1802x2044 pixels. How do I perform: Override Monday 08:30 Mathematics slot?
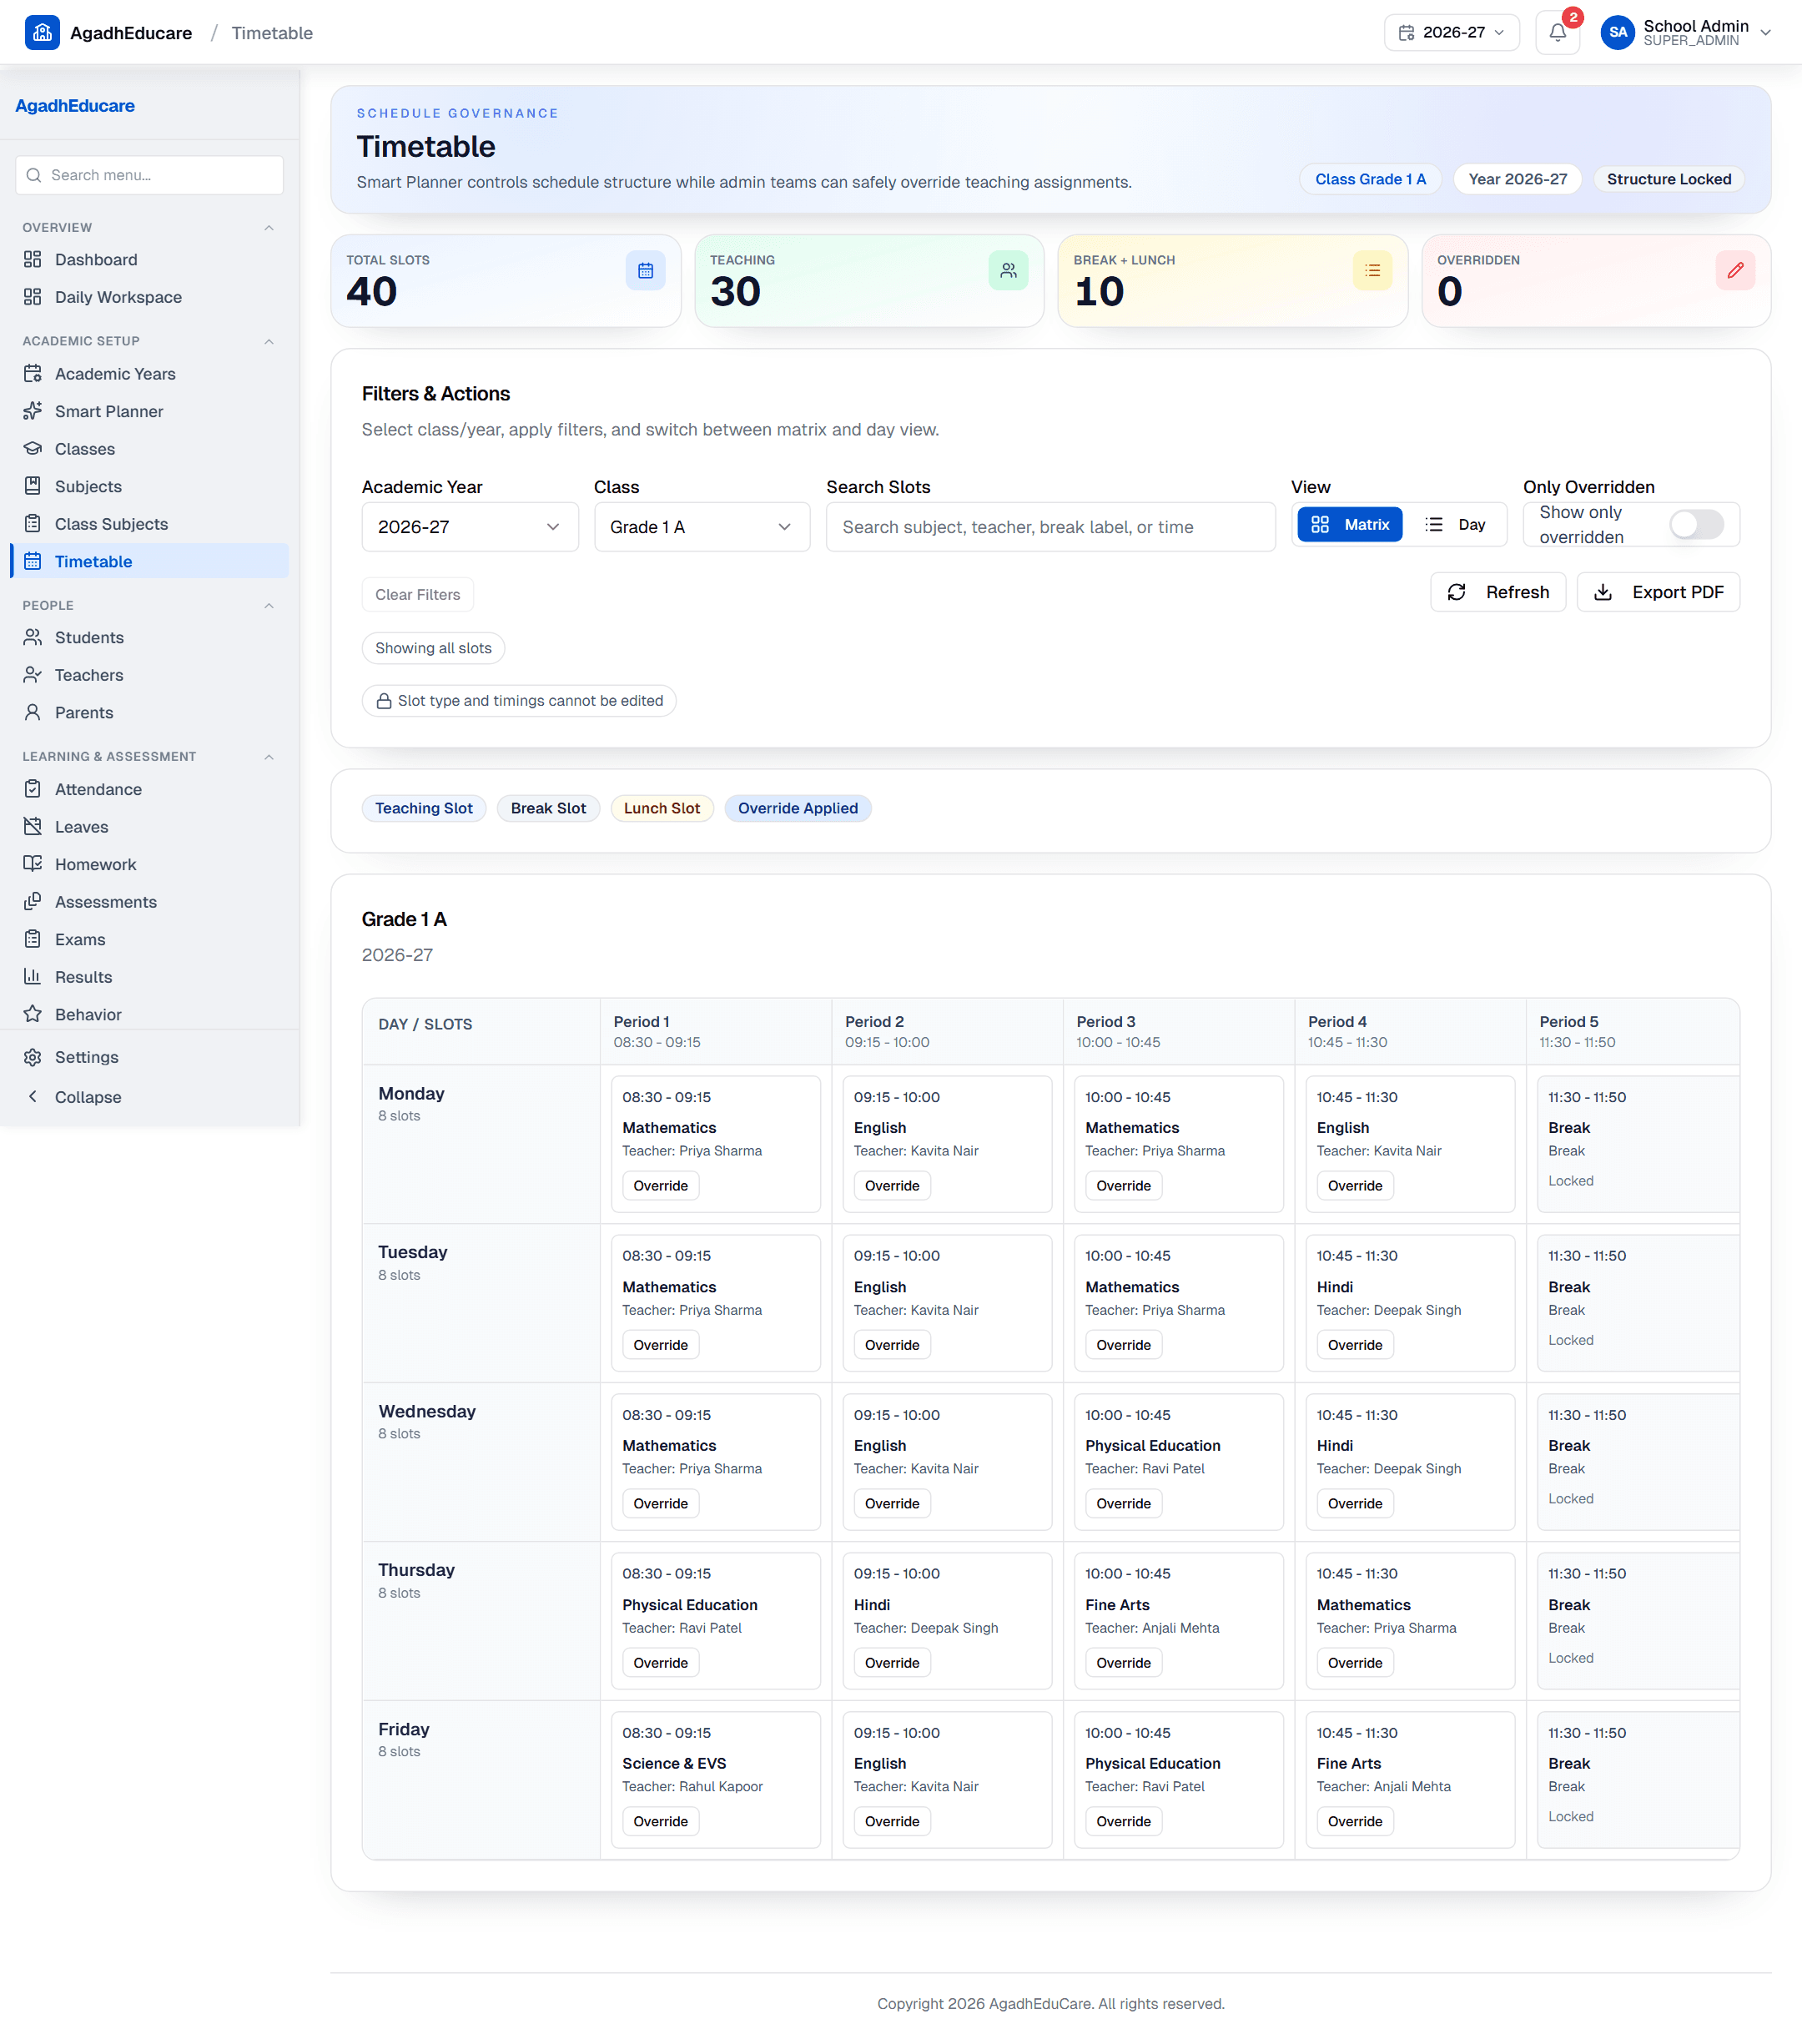pos(660,1185)
